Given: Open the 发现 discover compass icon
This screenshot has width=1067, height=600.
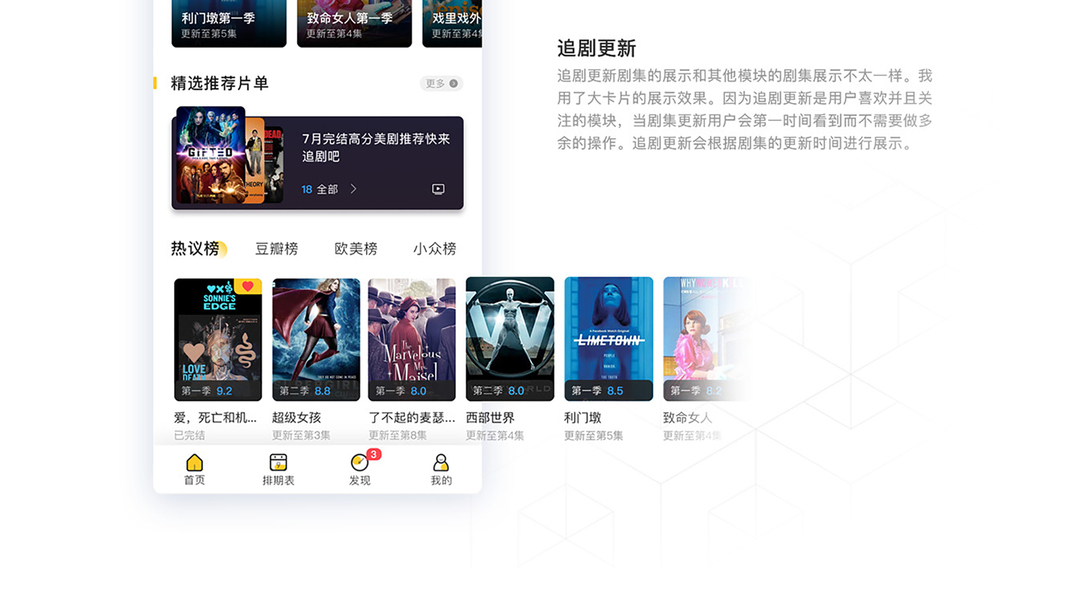Looking at the screenshot, I should coord(359,463).
